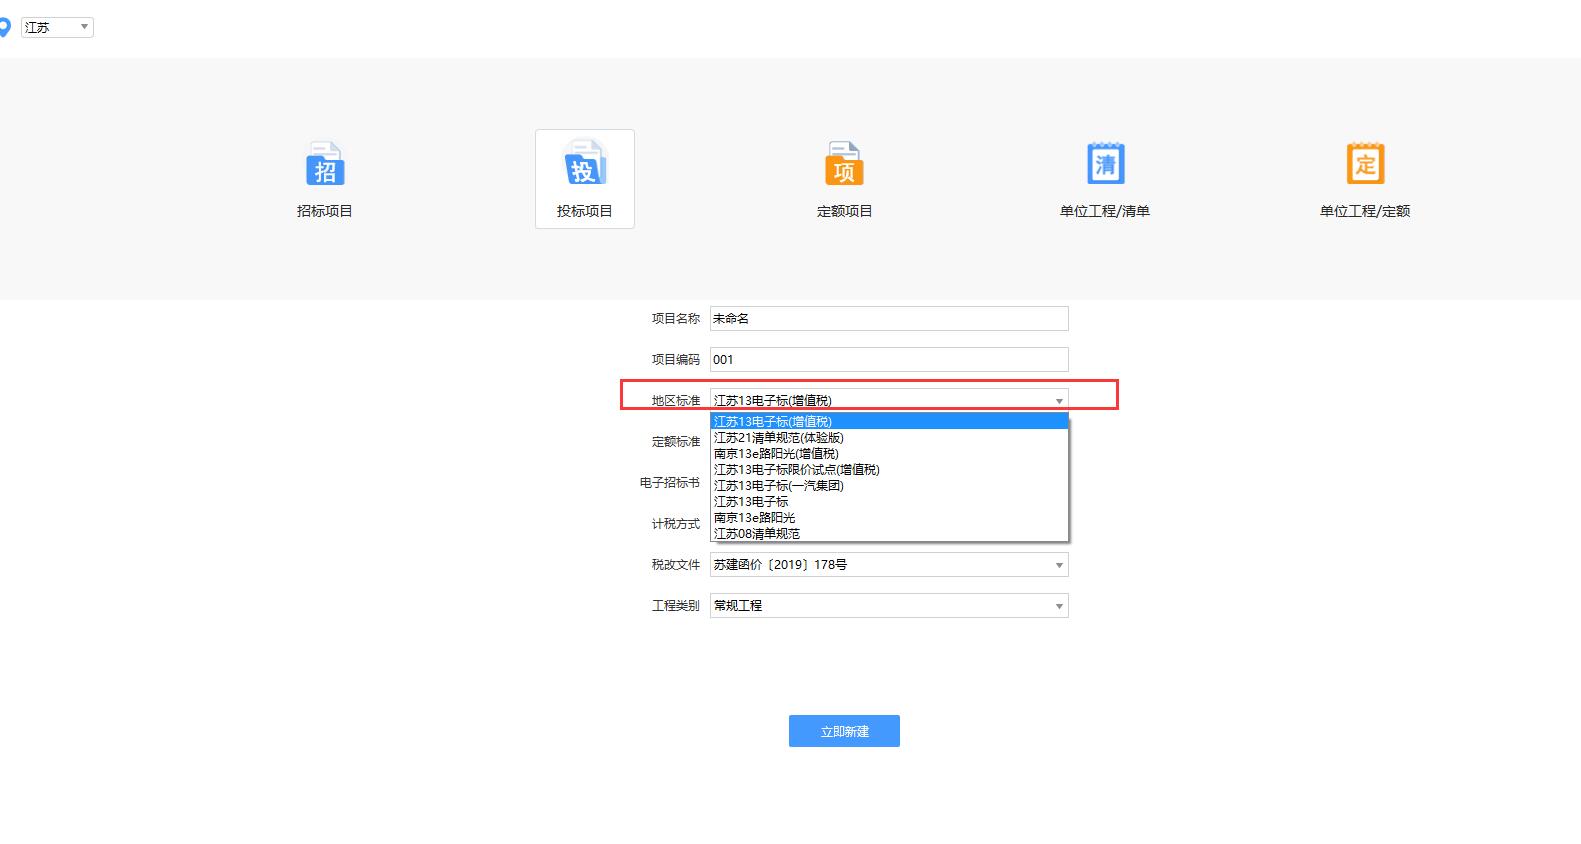Click the 项目名称 input field
The image size is (1581, 844).
(x=889, y=319)
